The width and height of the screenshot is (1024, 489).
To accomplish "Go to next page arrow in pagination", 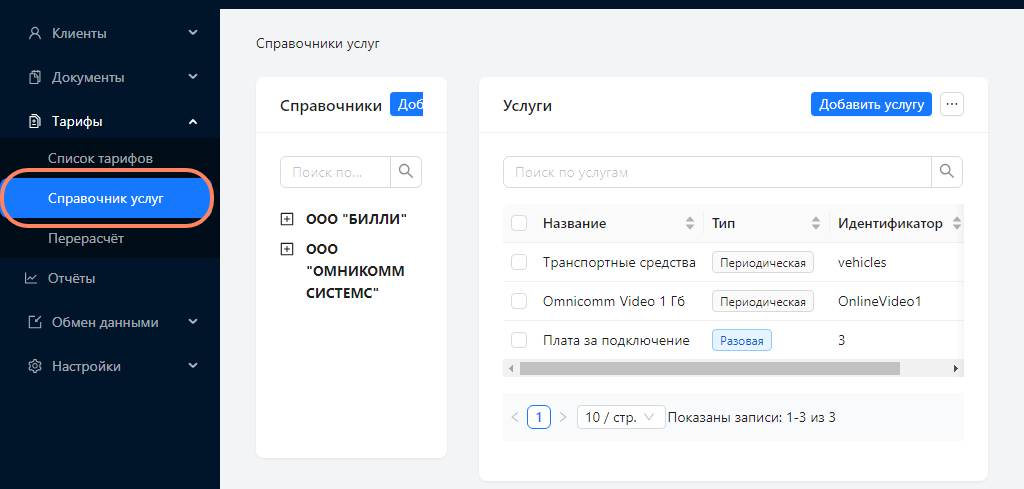I will (563, 417).
